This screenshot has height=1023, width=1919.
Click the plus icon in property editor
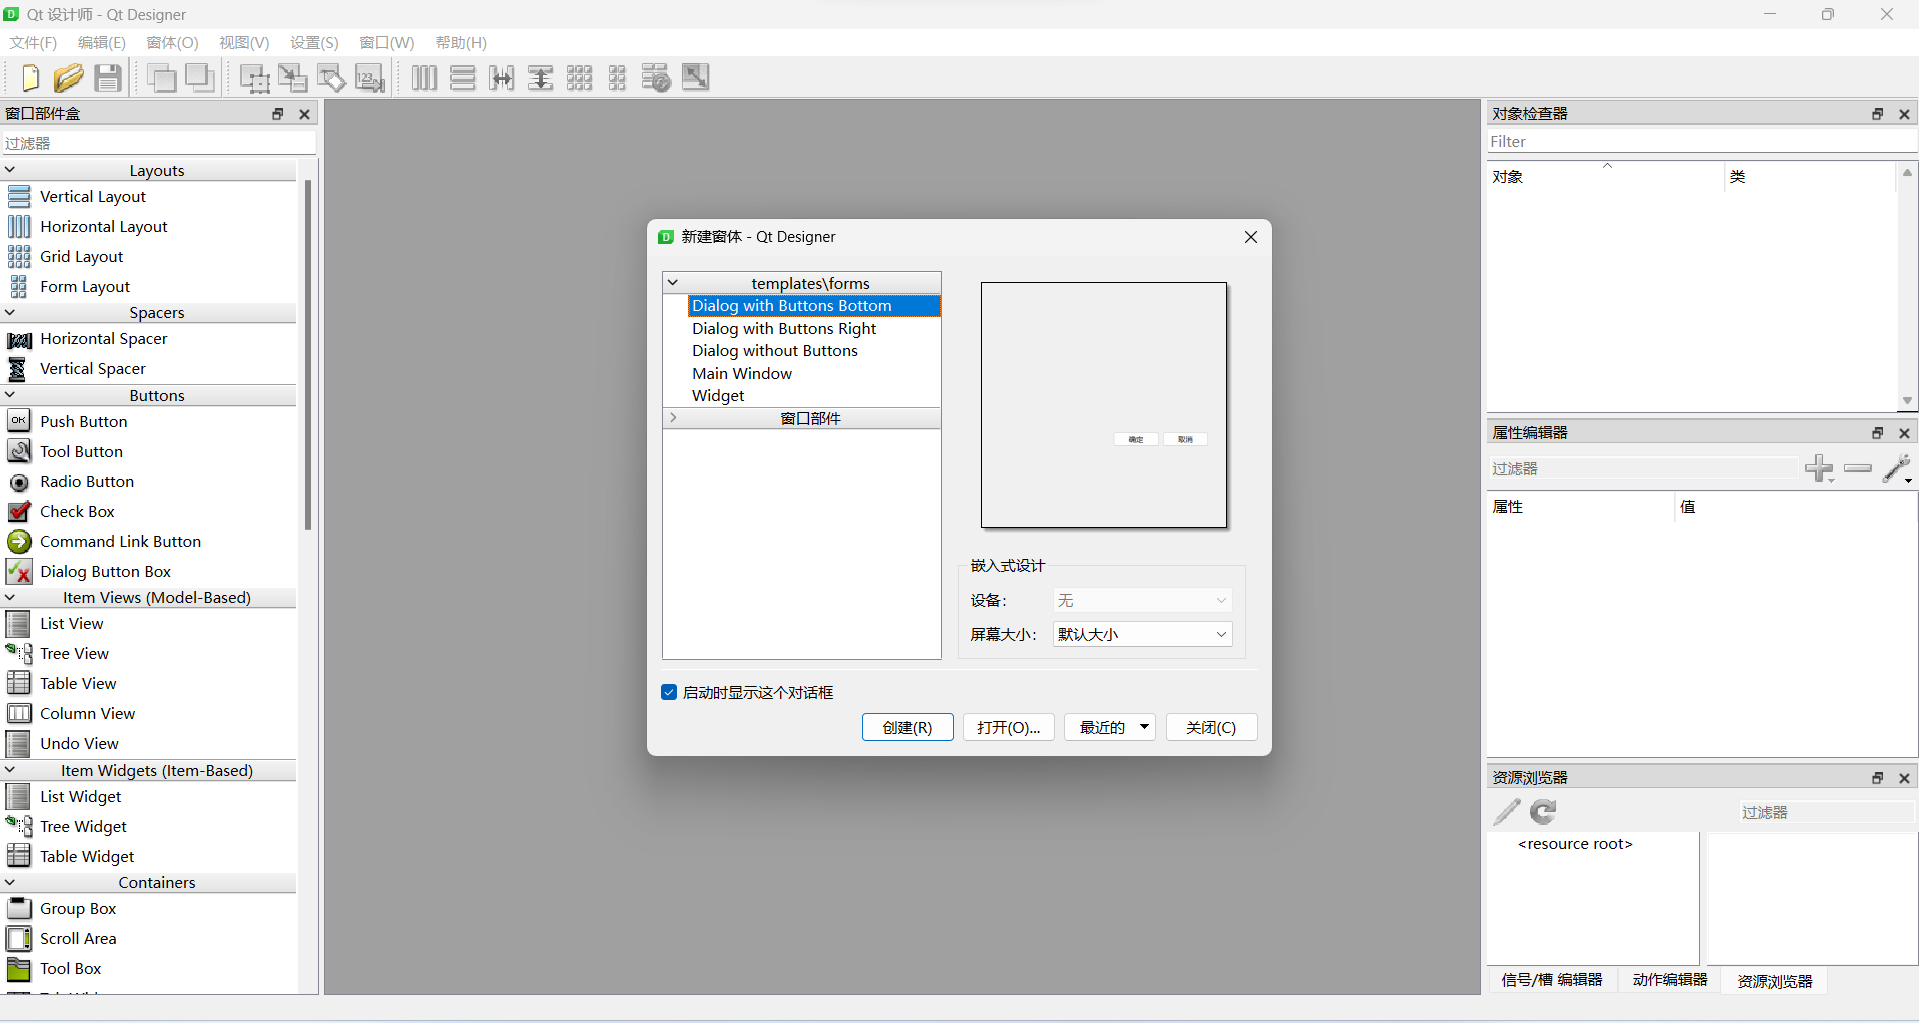1819,468
